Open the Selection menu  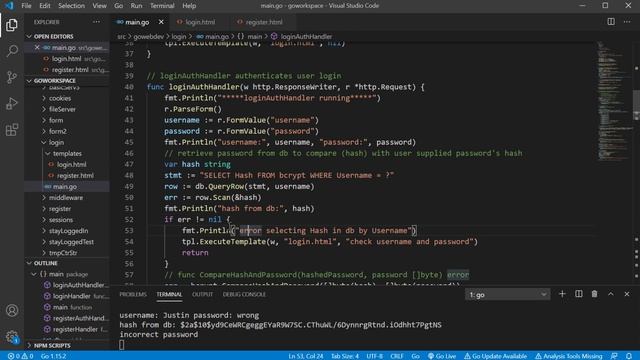pyautogui.click(x=71, y=6)
